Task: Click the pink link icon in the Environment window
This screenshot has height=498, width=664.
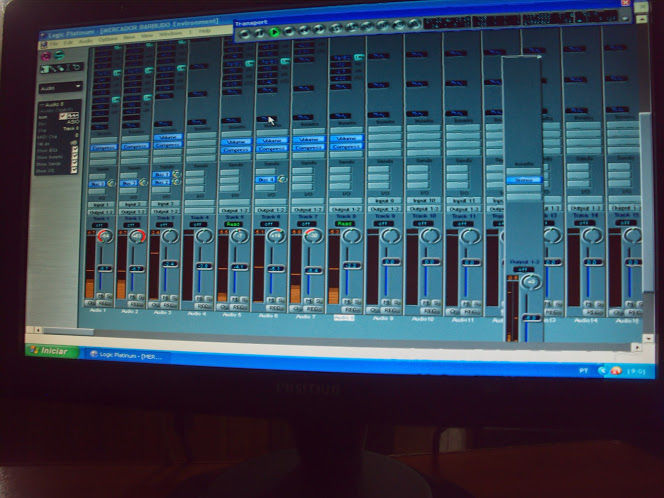Action: 45,56
